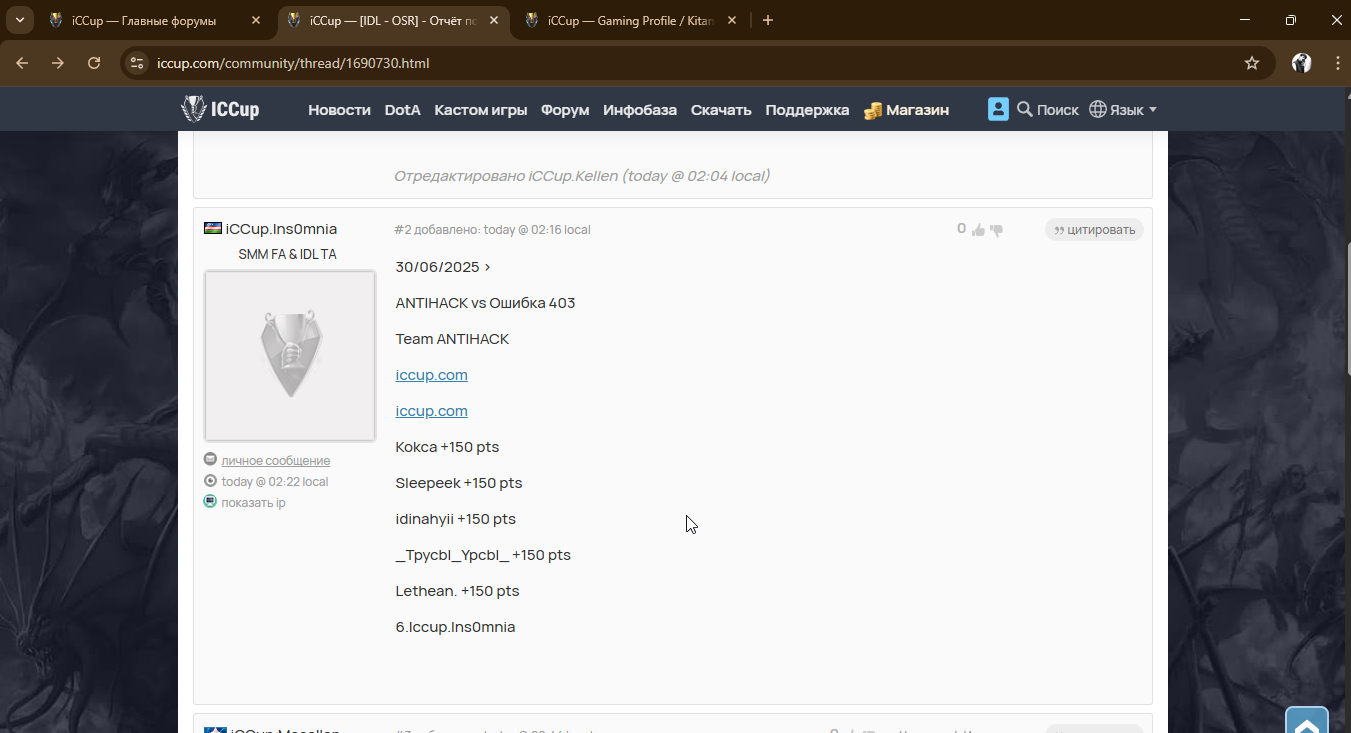The width and height of the screenshot is (1351, 733).
Task: Go back to previous page
Action: click(22, 63)
